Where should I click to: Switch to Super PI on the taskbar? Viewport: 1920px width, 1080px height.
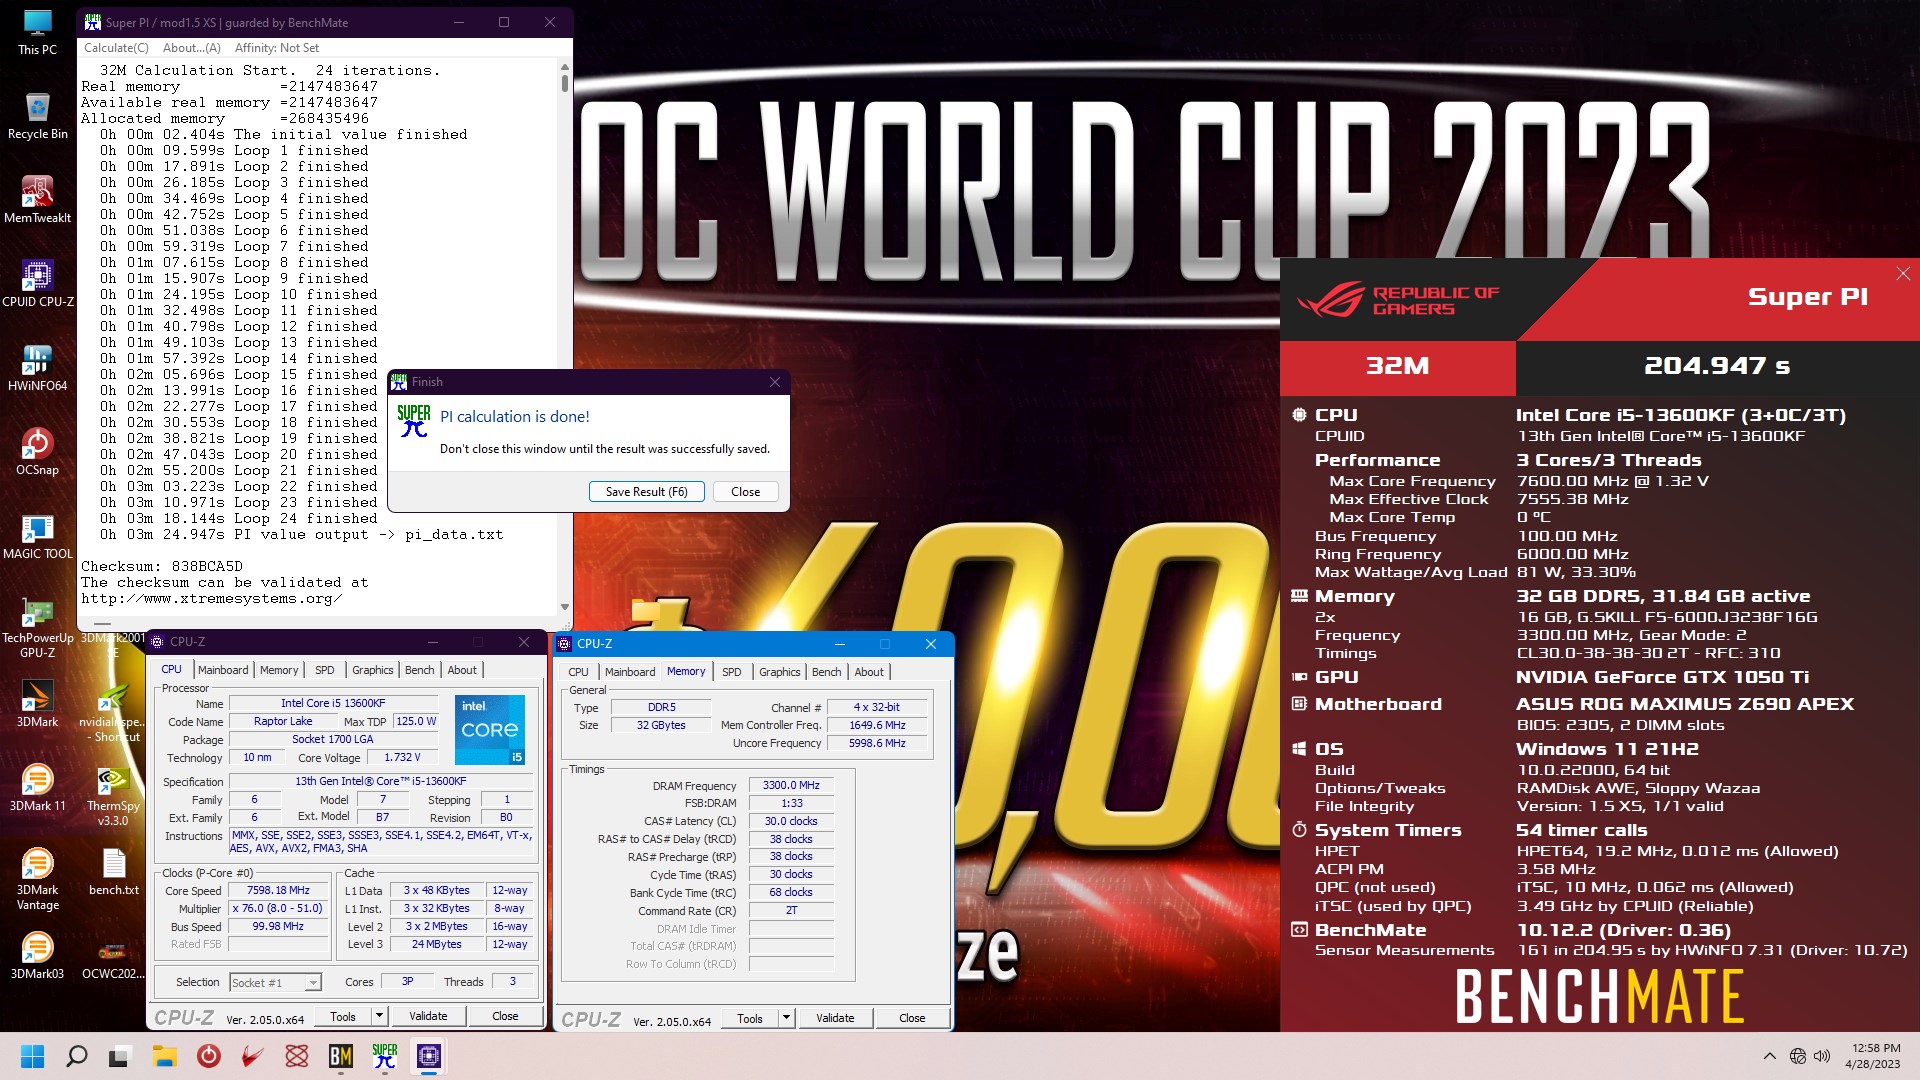point(385,1056)
